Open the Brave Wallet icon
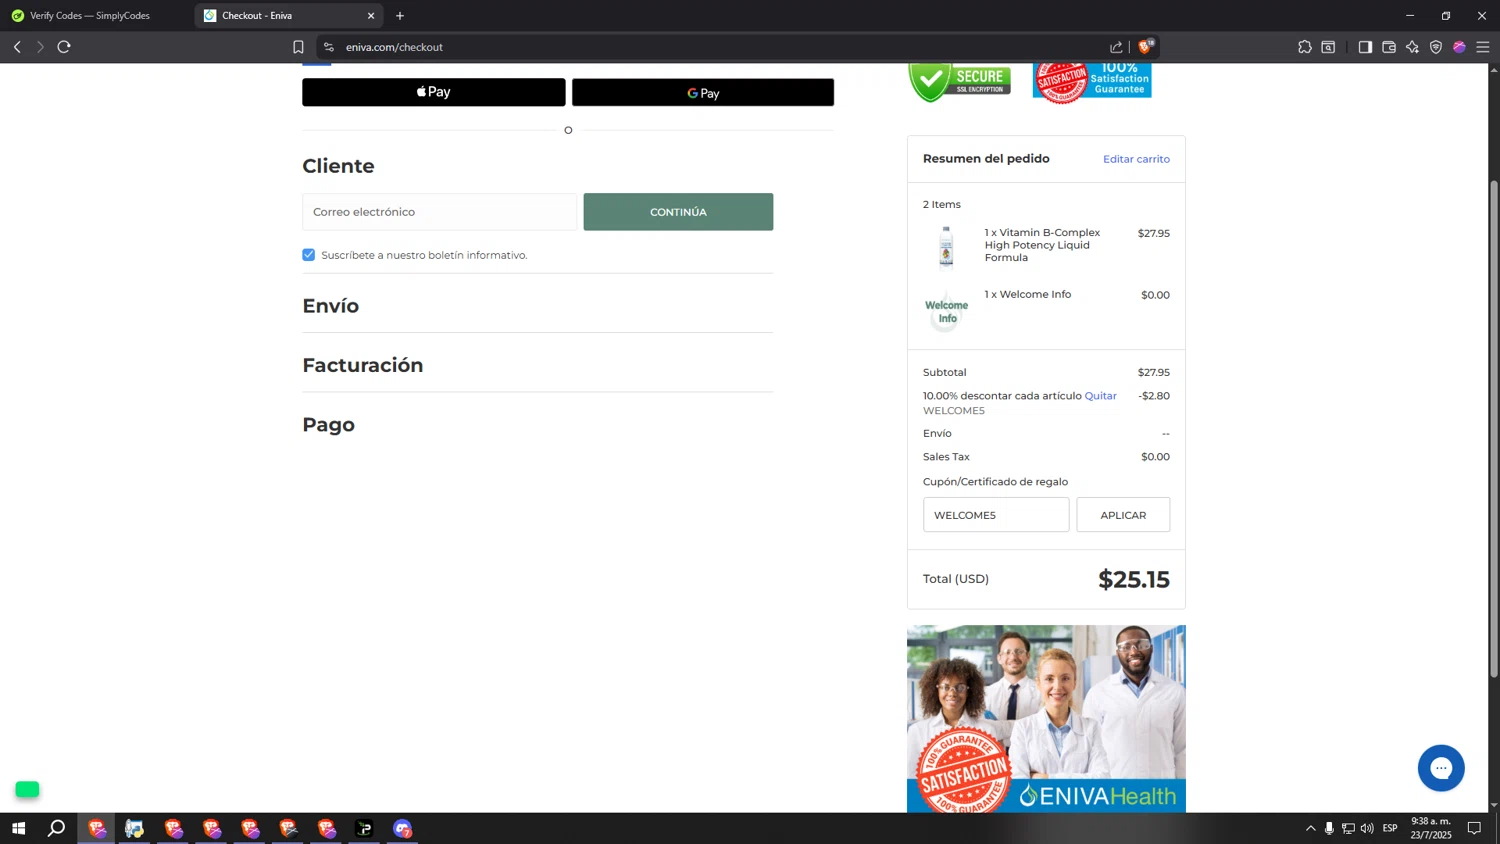 (x=1389, y=47)
